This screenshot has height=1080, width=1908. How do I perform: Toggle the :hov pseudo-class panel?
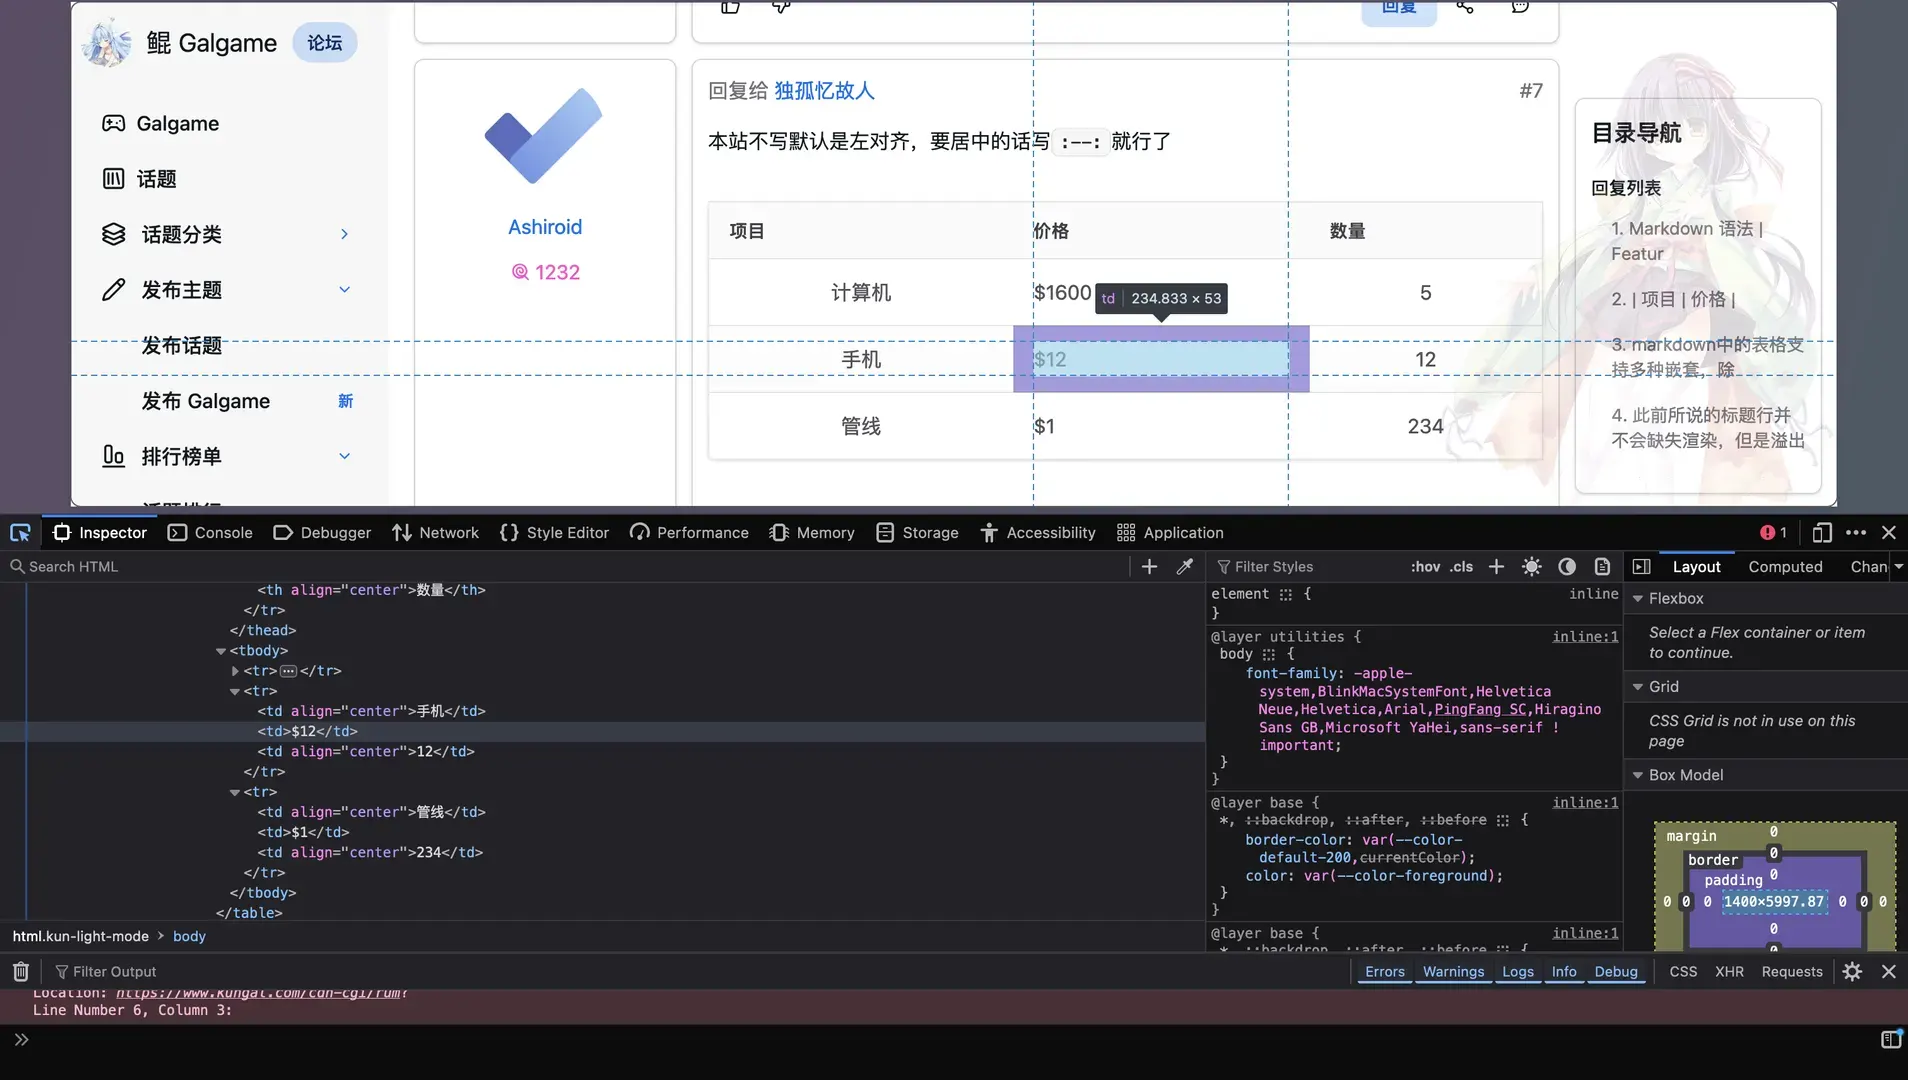pyautogui.click(x=1425, y=567)
